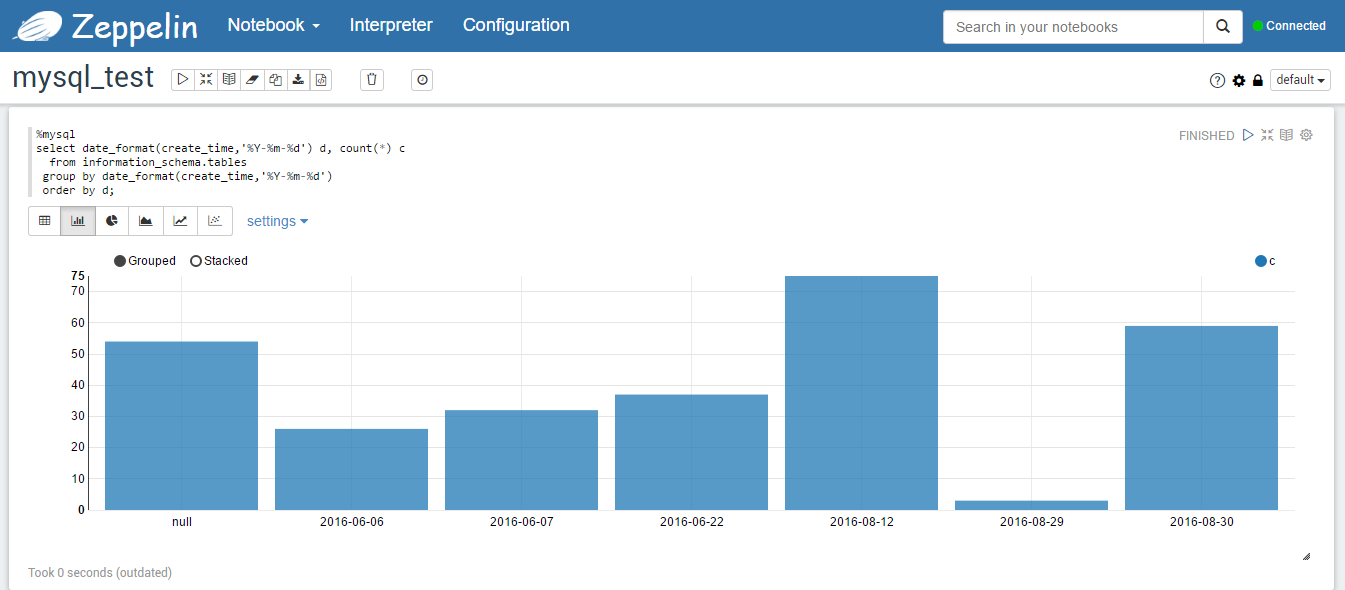Select the bar chart view
This screenshot has width=1345, height=590.
(78, 221)
